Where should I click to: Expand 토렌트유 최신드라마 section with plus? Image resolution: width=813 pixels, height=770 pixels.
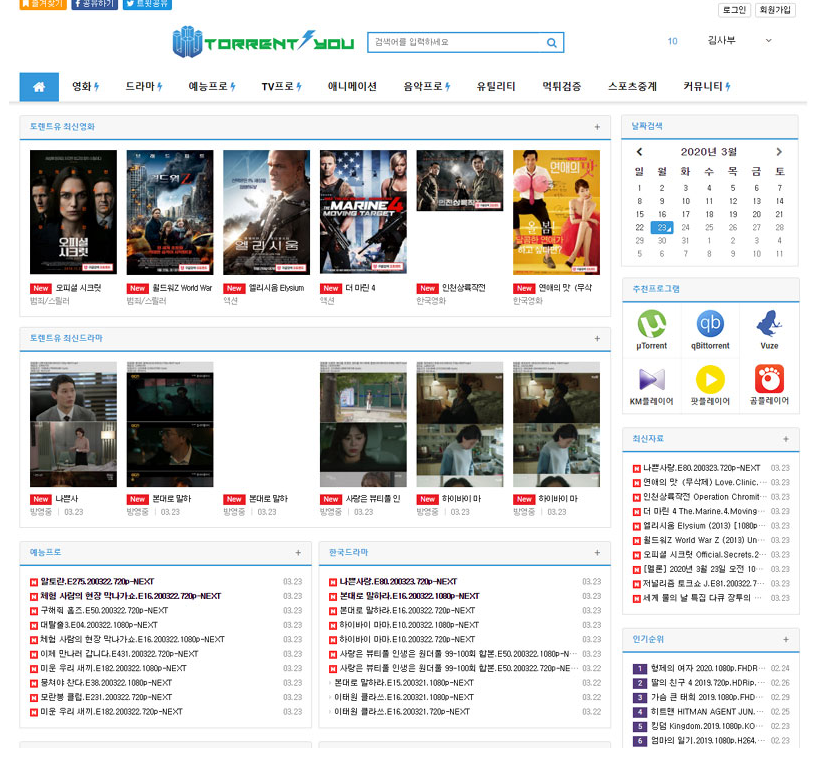tap(597, 339)
